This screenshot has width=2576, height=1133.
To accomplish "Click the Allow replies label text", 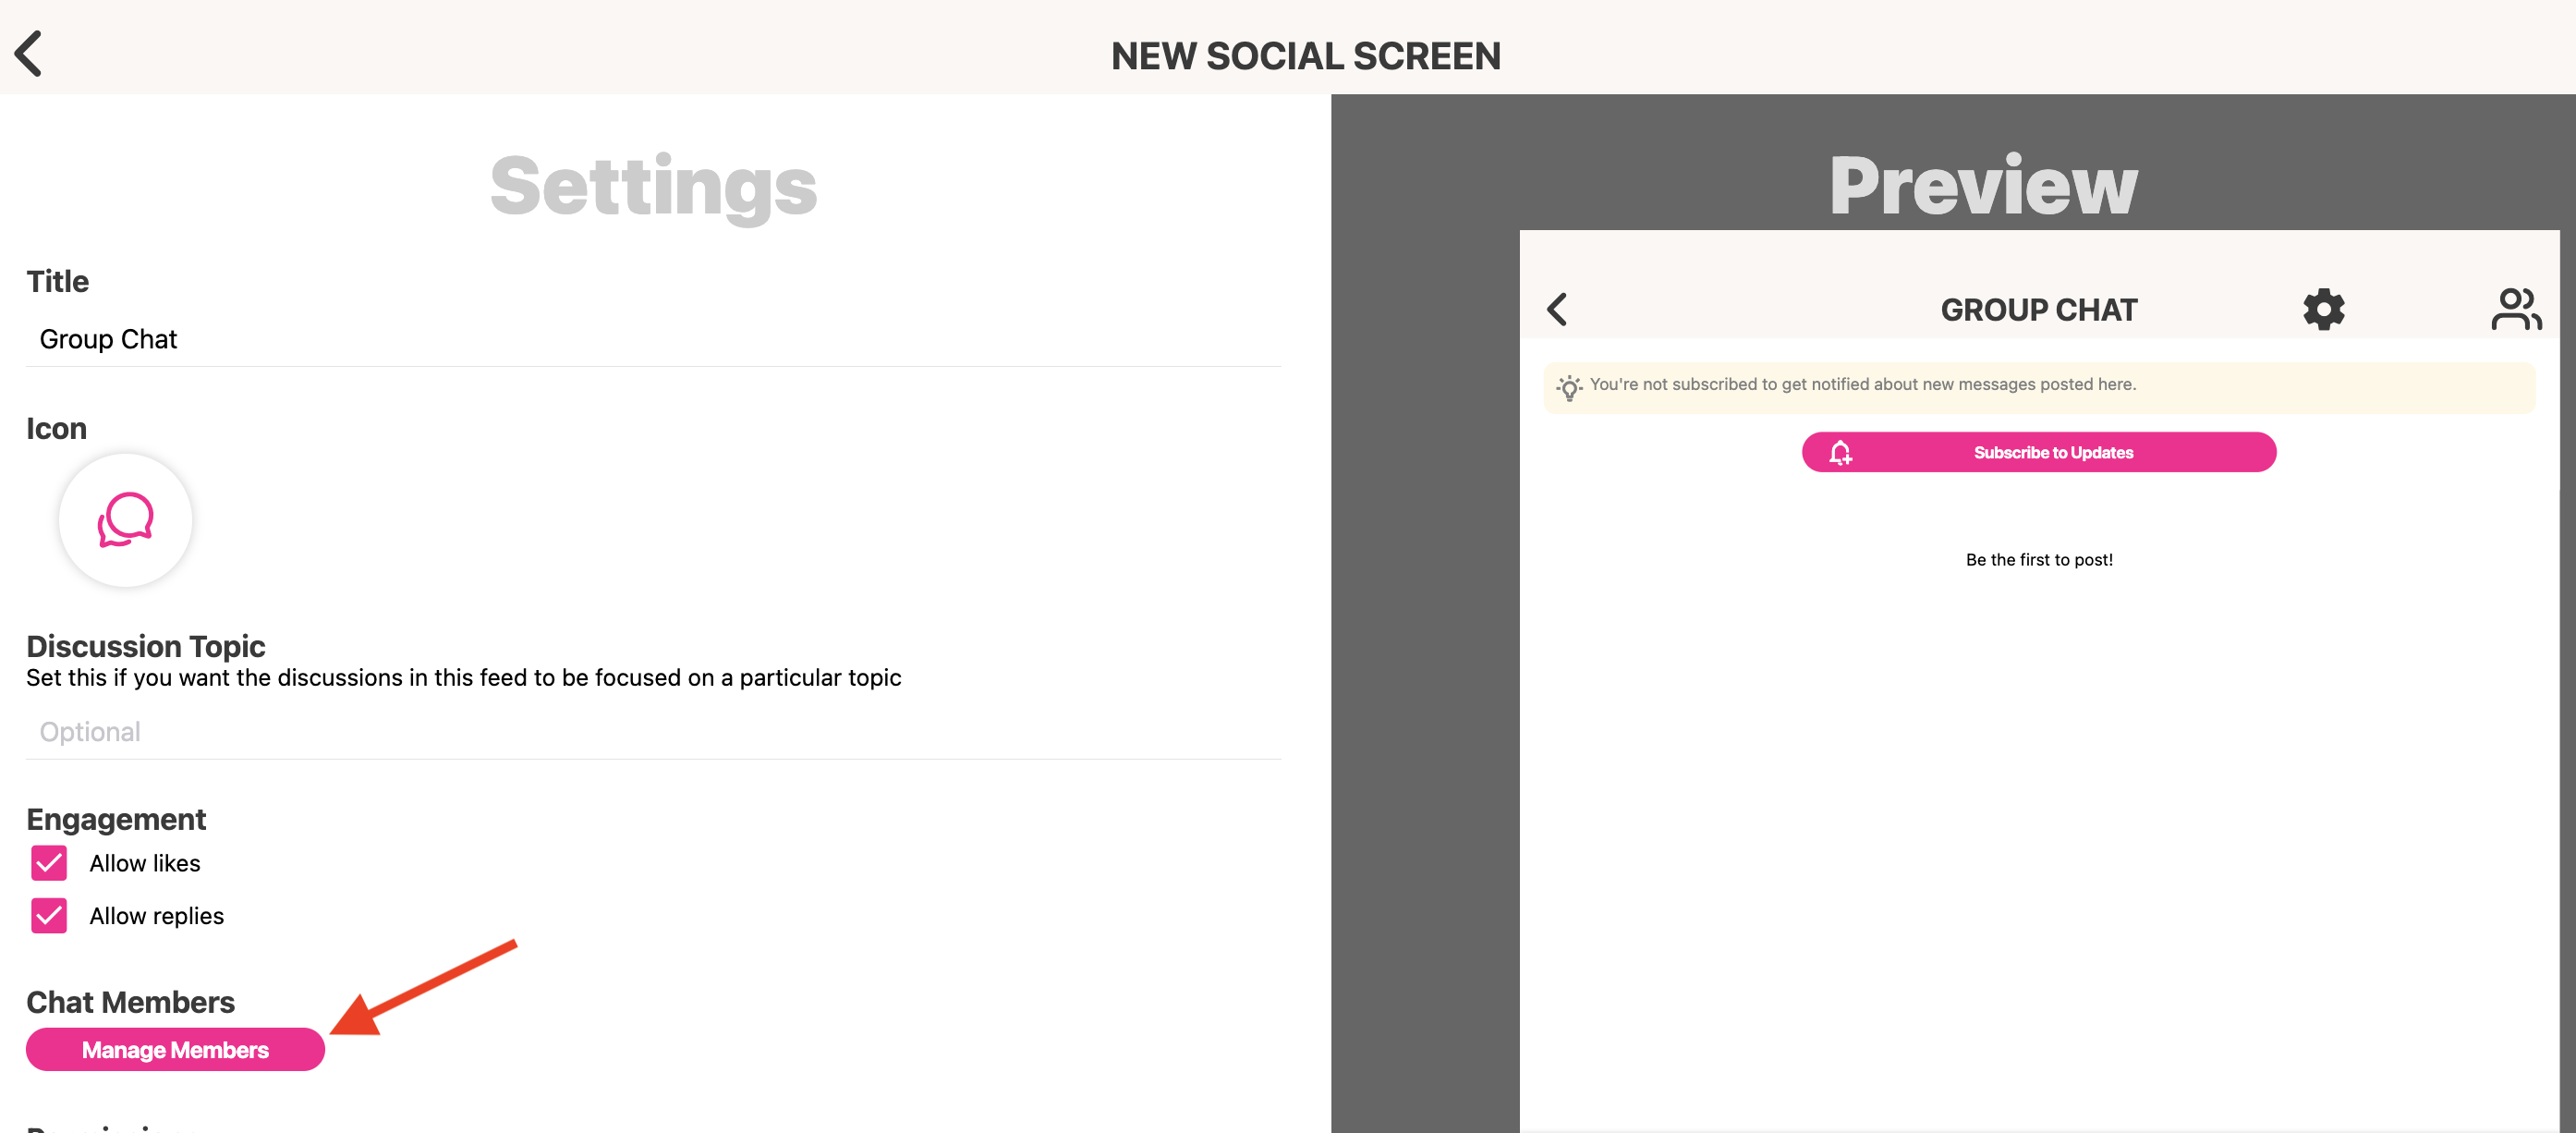I will pyautogui.click(x=157, y=916).
